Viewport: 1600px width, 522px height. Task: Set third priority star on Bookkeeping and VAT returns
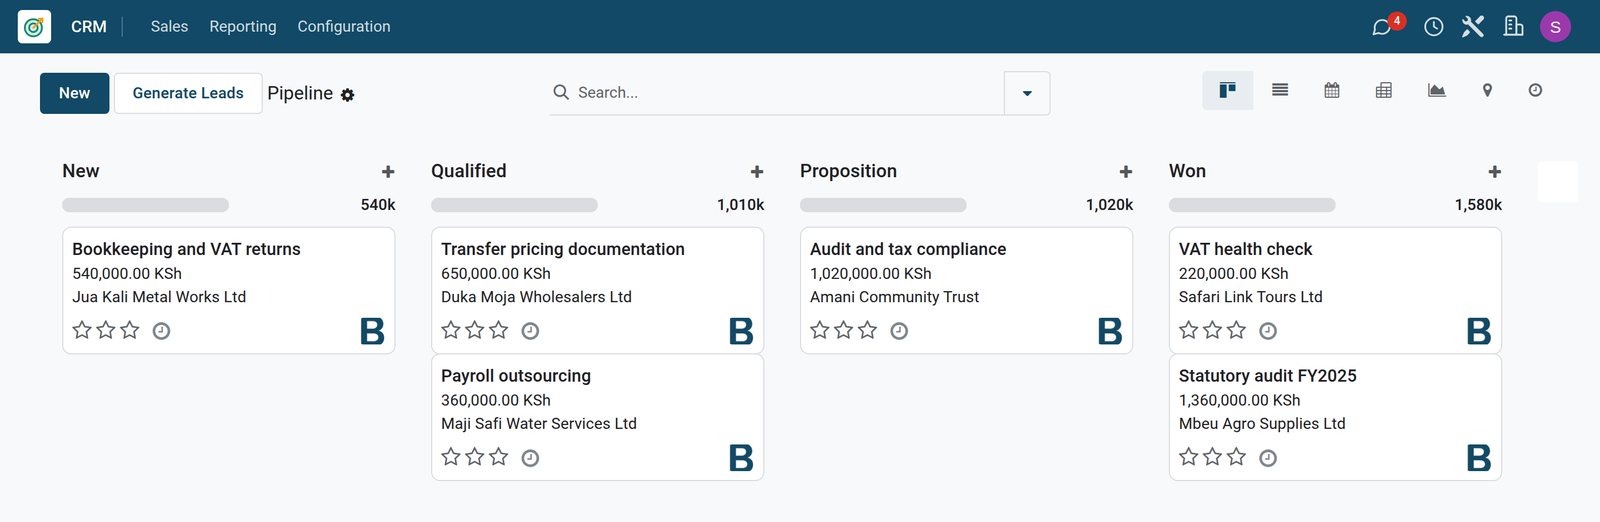pos(130,330)
